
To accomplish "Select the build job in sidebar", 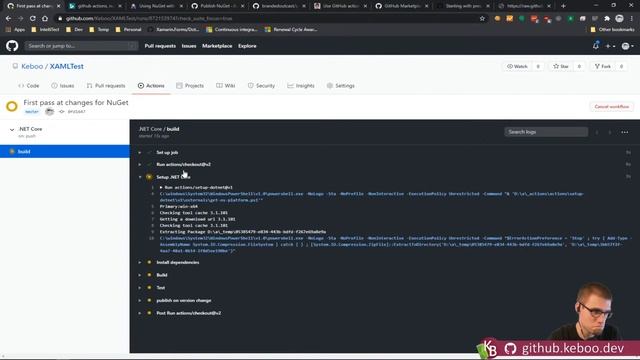I will (x=65, y=151).
